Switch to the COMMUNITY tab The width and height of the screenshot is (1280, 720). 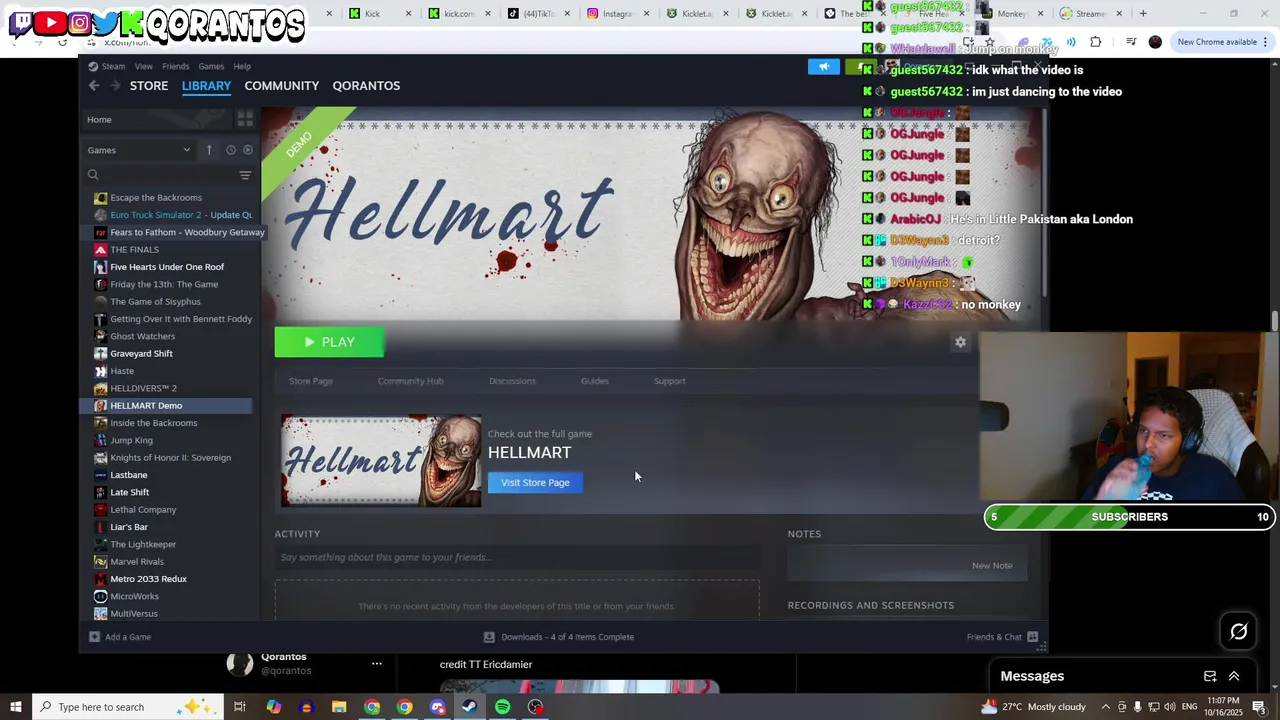[x=282, y=86]
